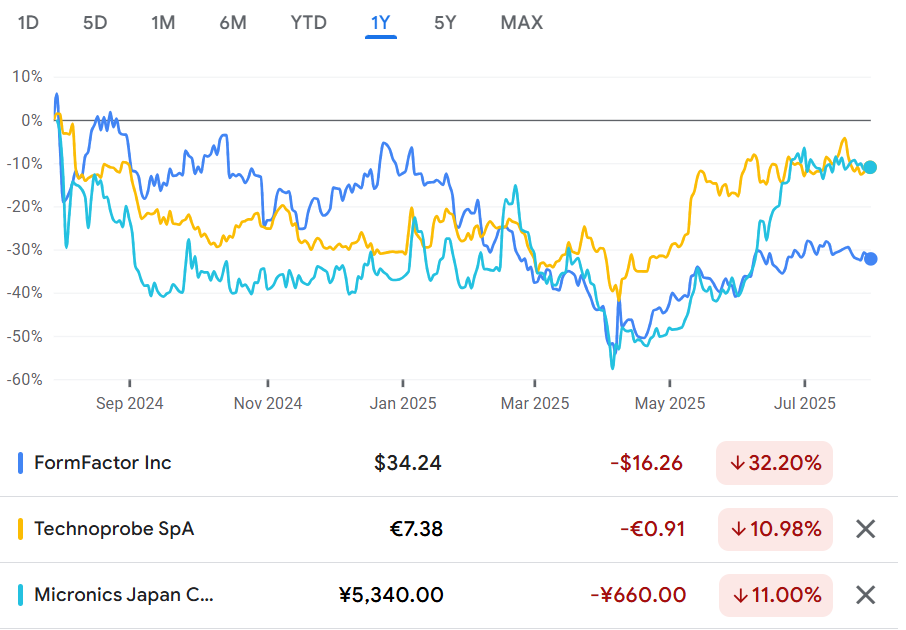Open the Technoprobe SpA stock row
Viewport: 906px width, 630px height.
449,529
